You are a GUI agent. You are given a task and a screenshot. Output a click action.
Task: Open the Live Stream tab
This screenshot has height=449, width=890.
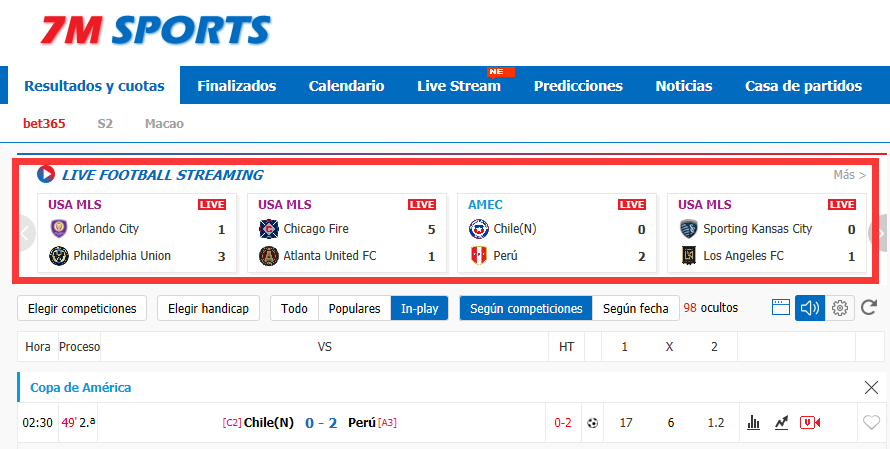coord(459,86)
